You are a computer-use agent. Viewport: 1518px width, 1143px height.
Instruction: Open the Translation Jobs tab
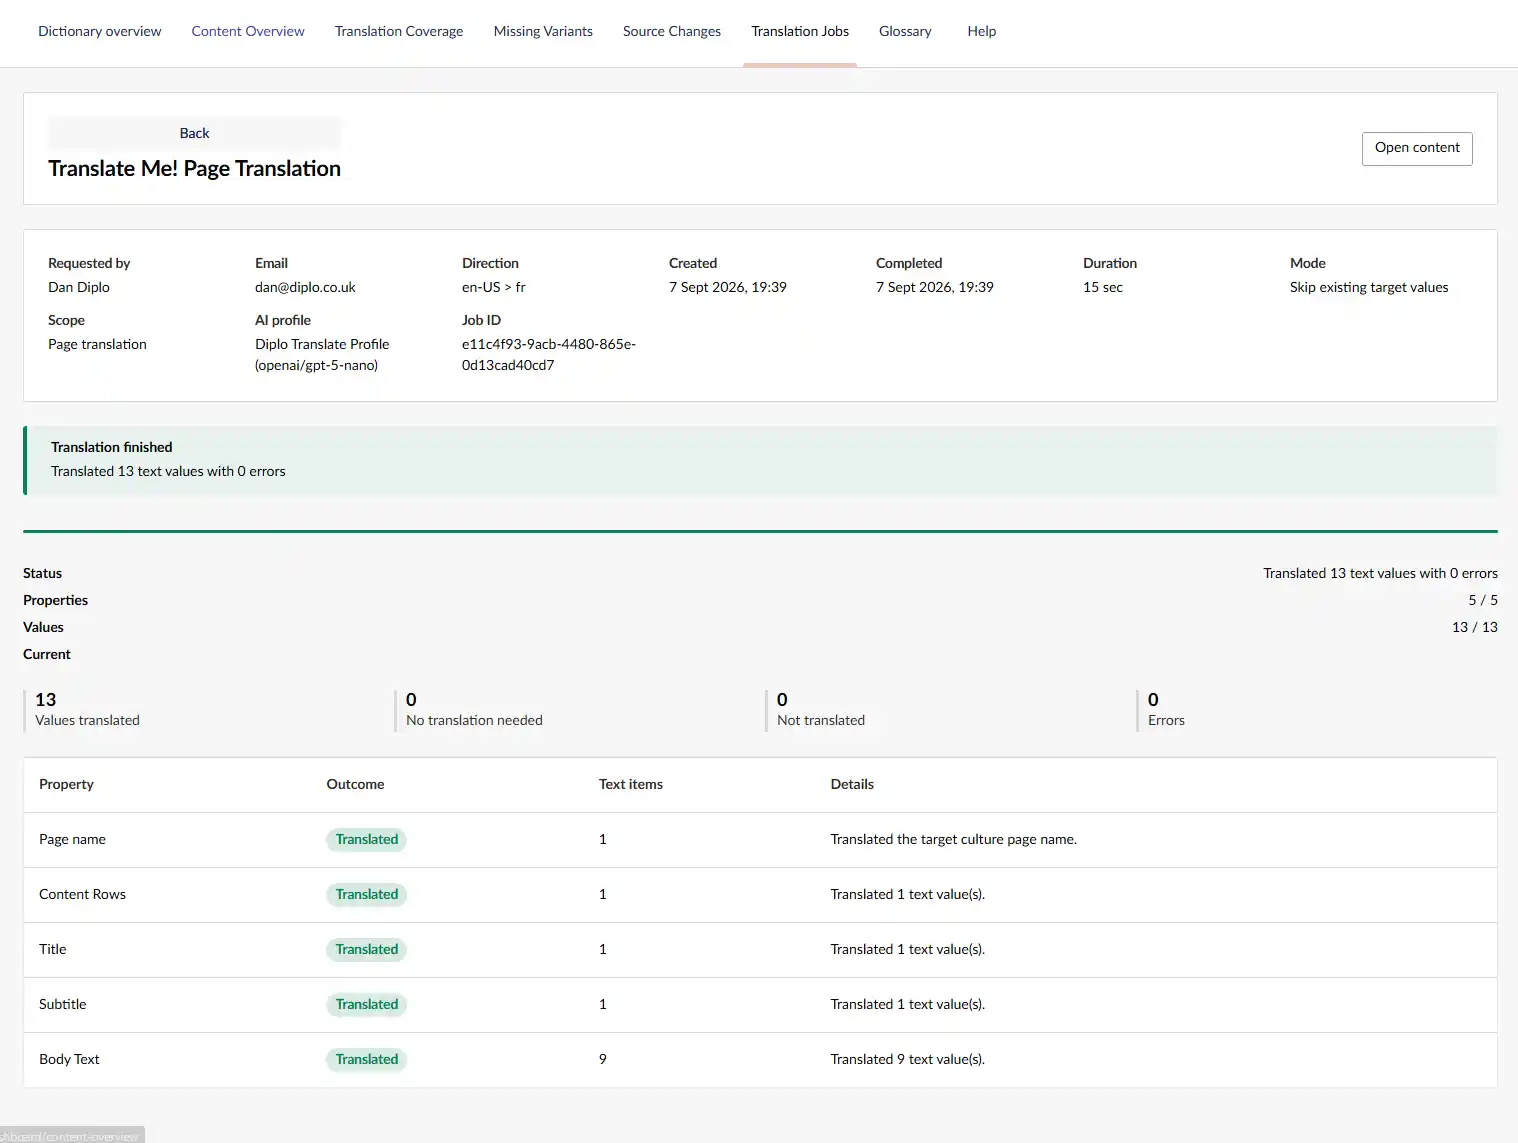pos(800,31)
